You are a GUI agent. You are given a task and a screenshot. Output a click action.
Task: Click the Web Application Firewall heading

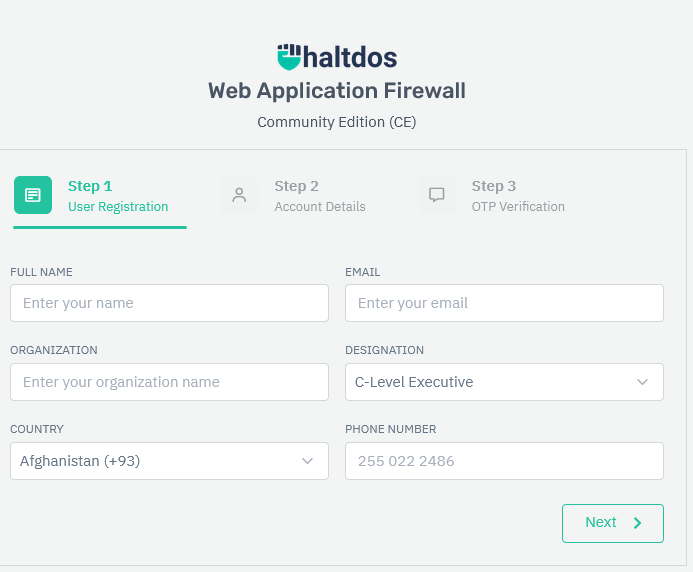point(337,91)
